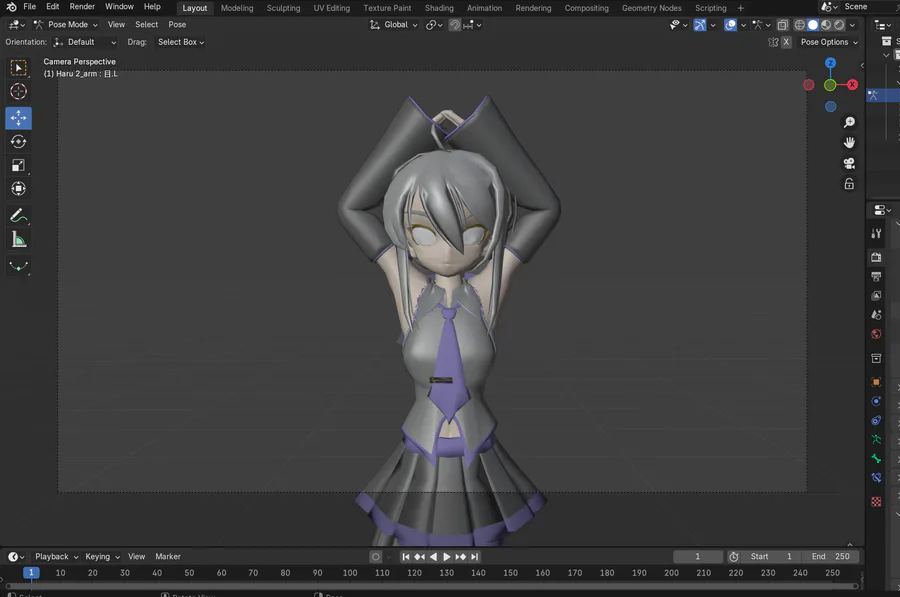
Task: Click the red X axis gizmo ball
Action: 852,85
